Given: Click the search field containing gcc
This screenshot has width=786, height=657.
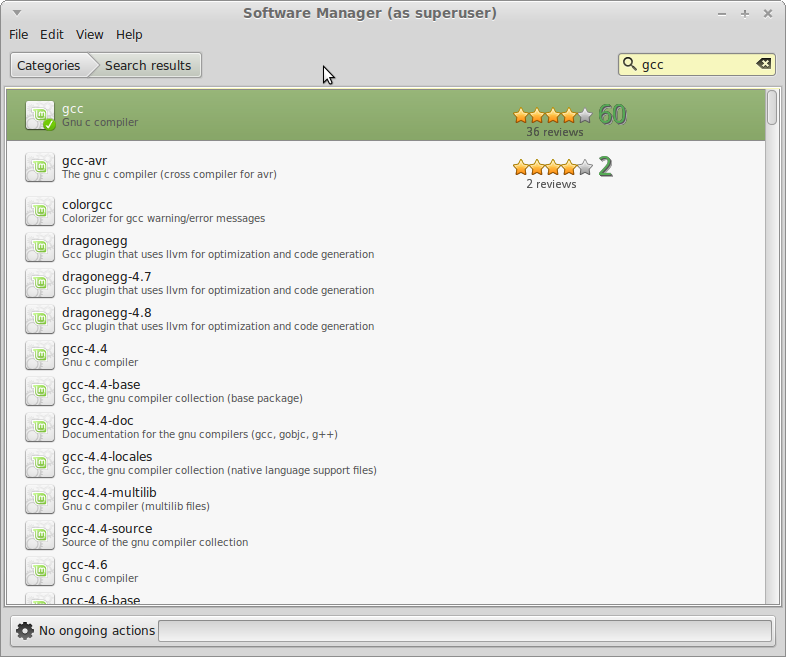Looking at the screenshot, I should [x=697, y=65].
